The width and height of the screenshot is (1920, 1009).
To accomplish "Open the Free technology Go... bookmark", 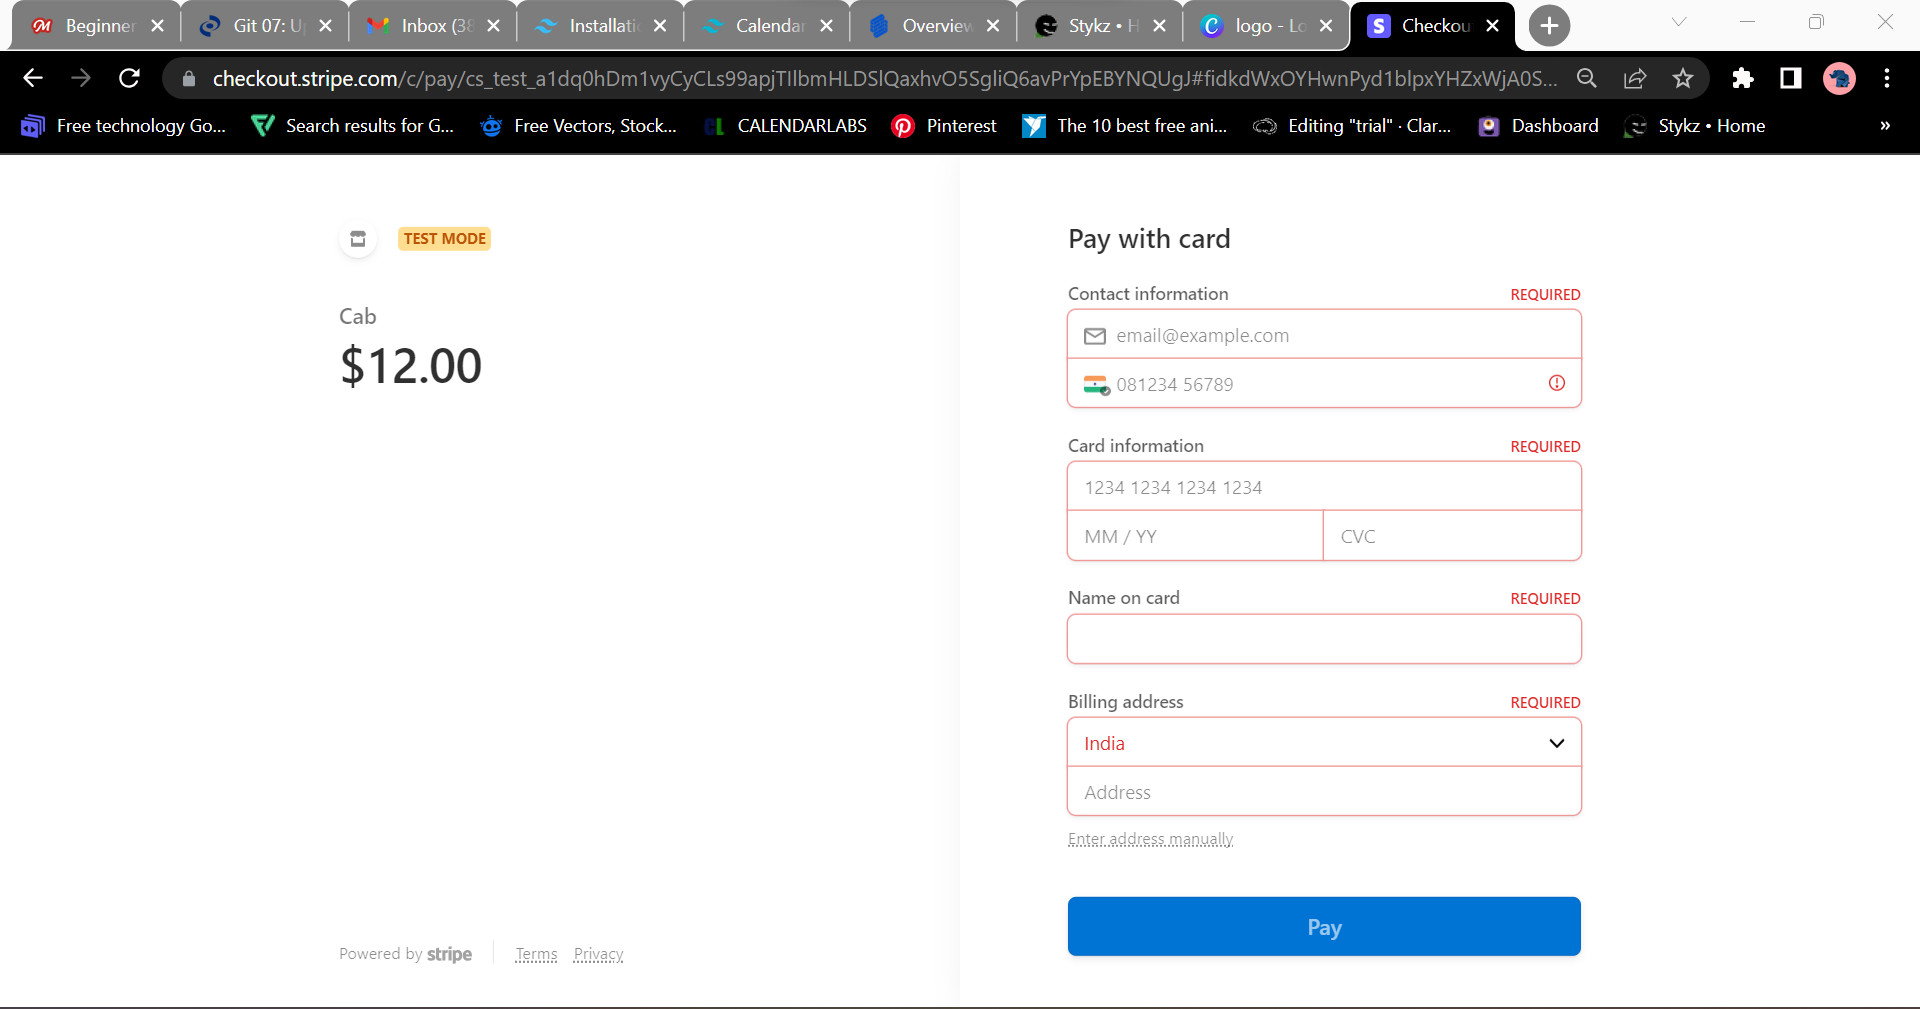I will point(123,126).
